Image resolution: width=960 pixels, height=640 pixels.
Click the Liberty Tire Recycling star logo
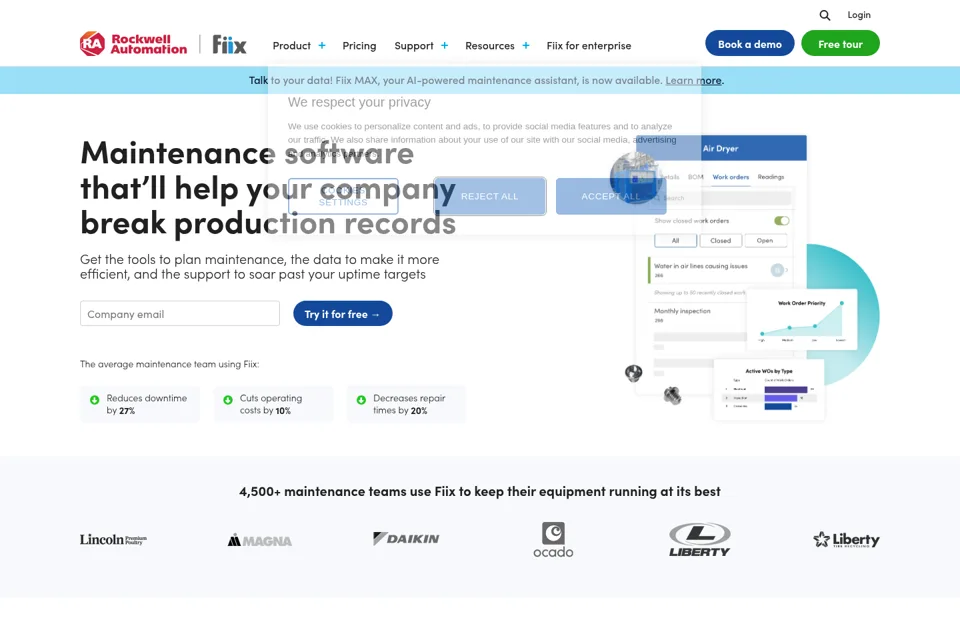tap(846, 540)
